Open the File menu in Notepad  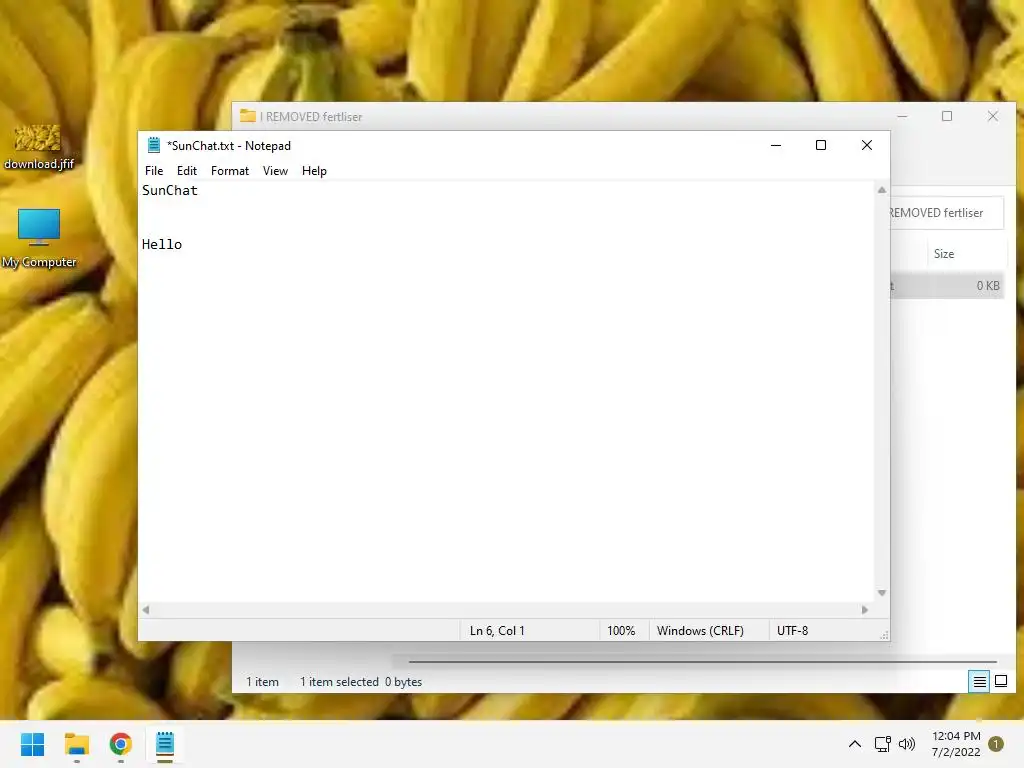pyautogui.click(x=154, y=170)
